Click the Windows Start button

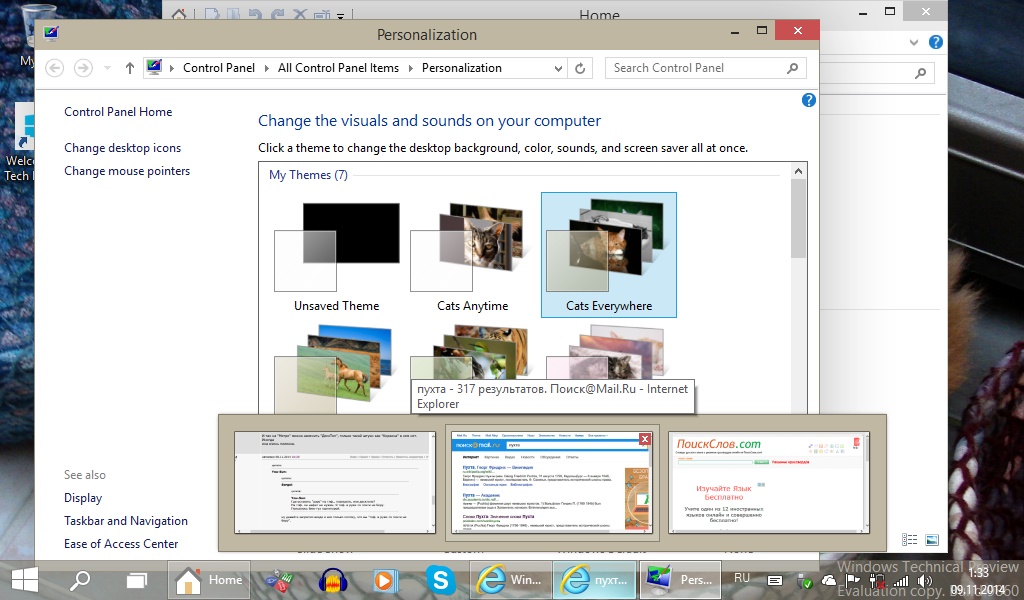pyautogui.click(x=25, y=580)
